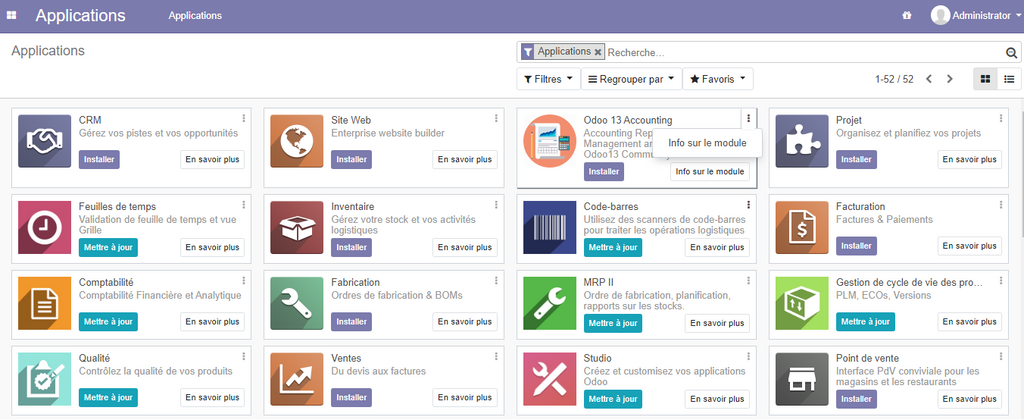This screenshot has height=420, width=1024.
Task: Expand the Filtres dropdown
Action: pyautogui.click(x=548, y=79)
